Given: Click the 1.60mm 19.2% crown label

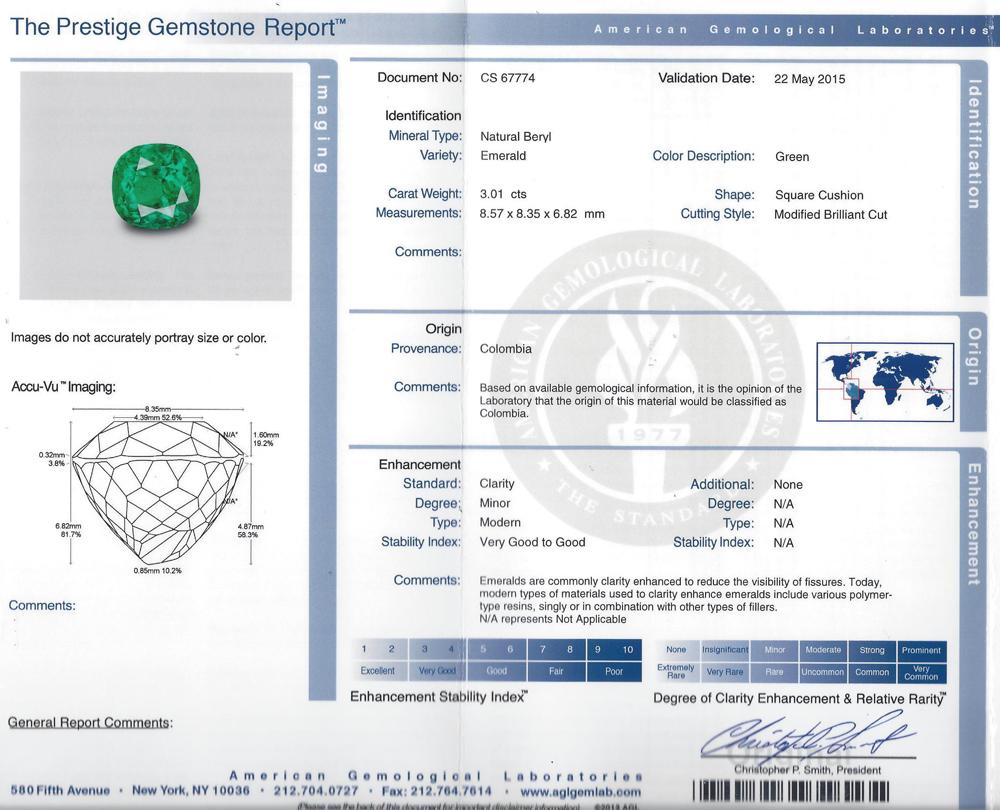Looking at the screenshot, I should [x=266, y=439].
